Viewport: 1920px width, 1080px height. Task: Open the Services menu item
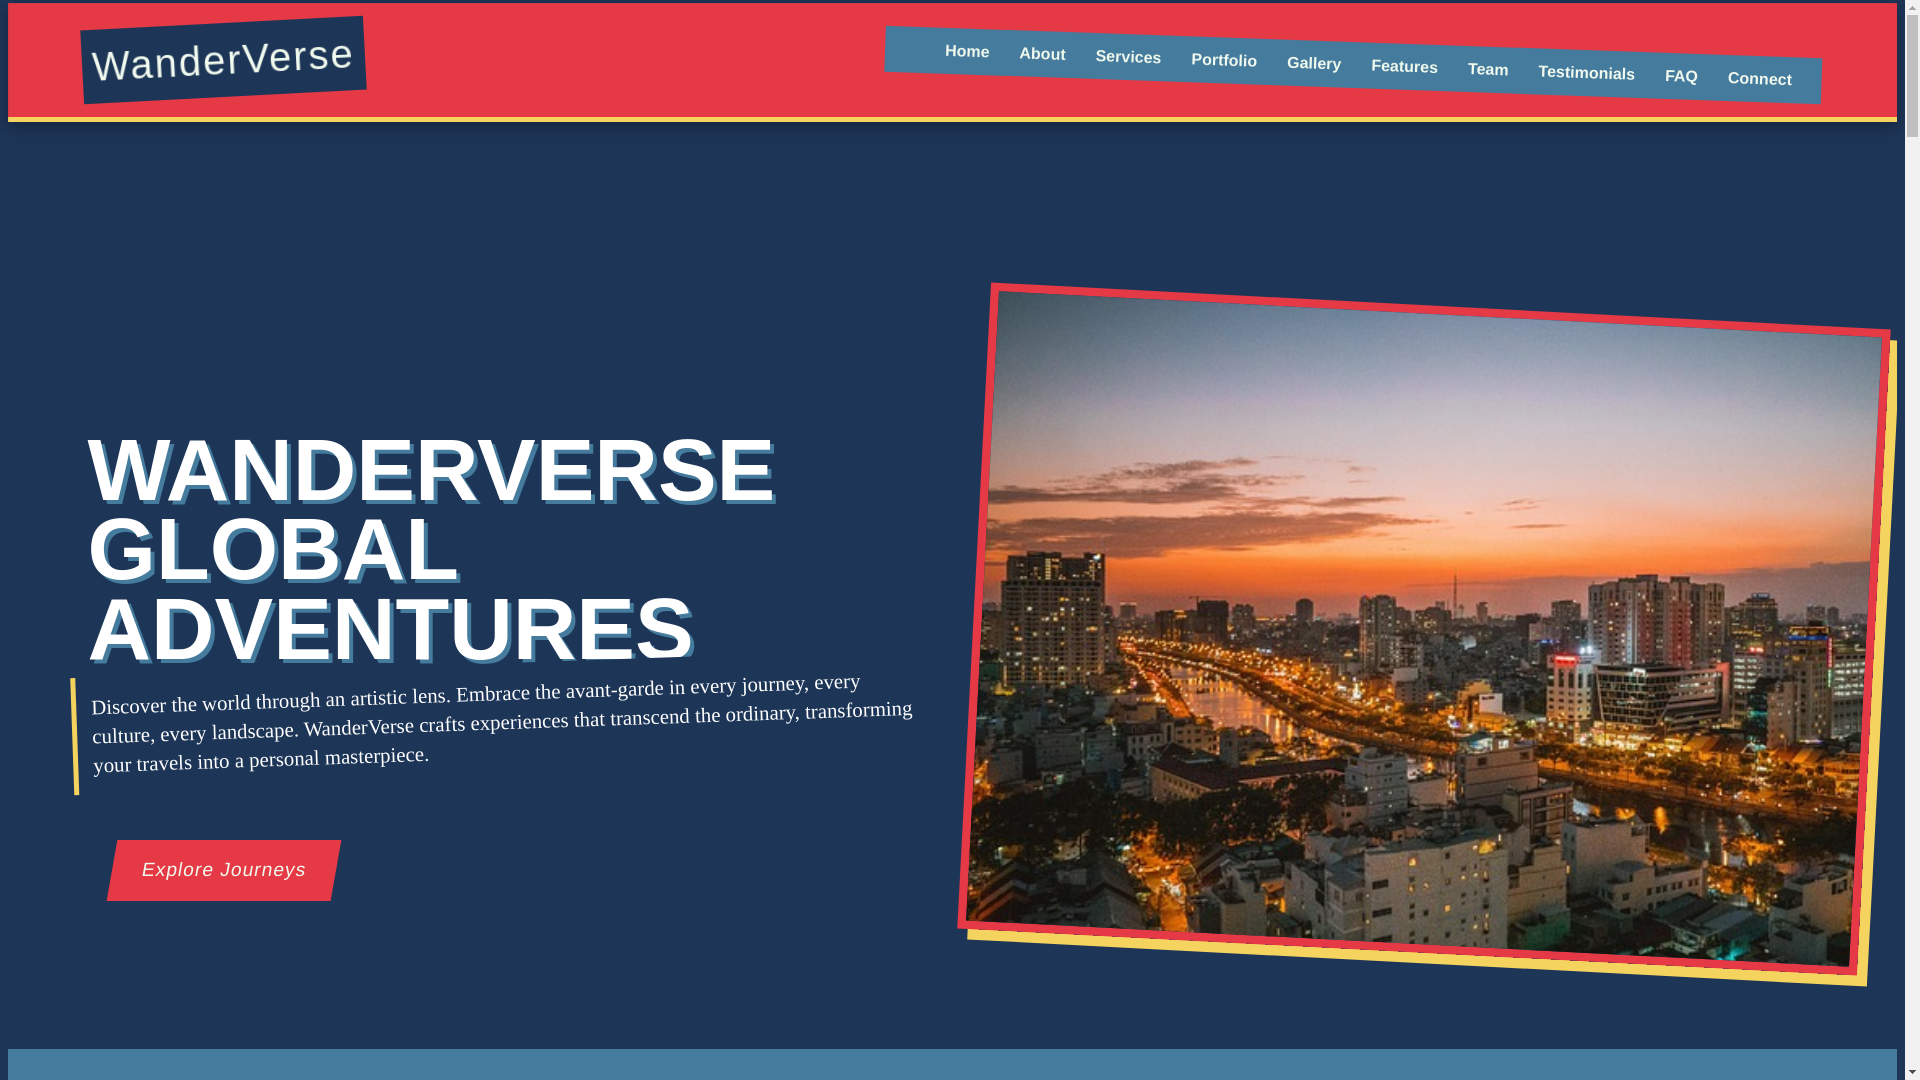(x=1128, y=58)
